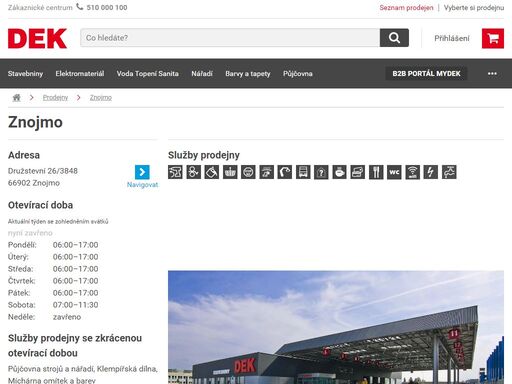Click the water tap service icon

point(449,172)
